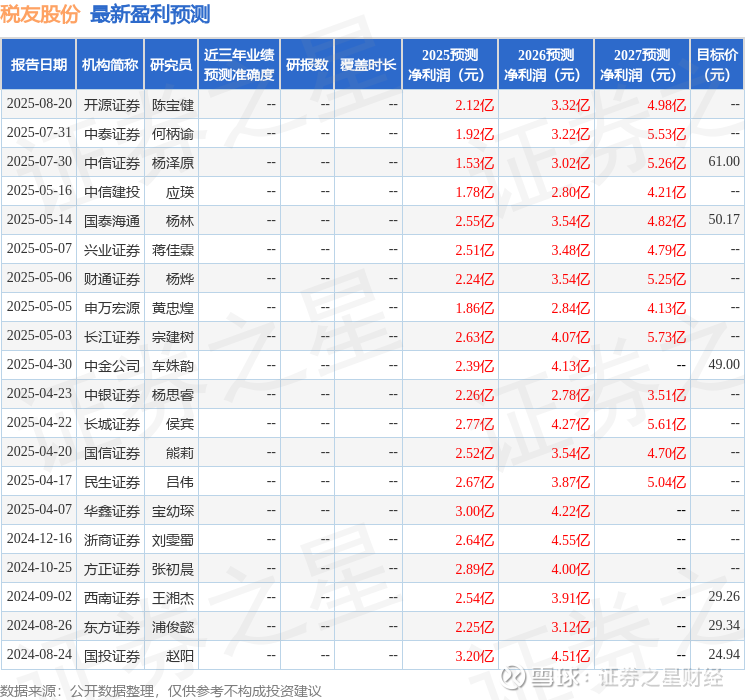Click 3.00亿 in 华鑫证券 row
This screenshot has width=745, height=700.
(475, 511)
